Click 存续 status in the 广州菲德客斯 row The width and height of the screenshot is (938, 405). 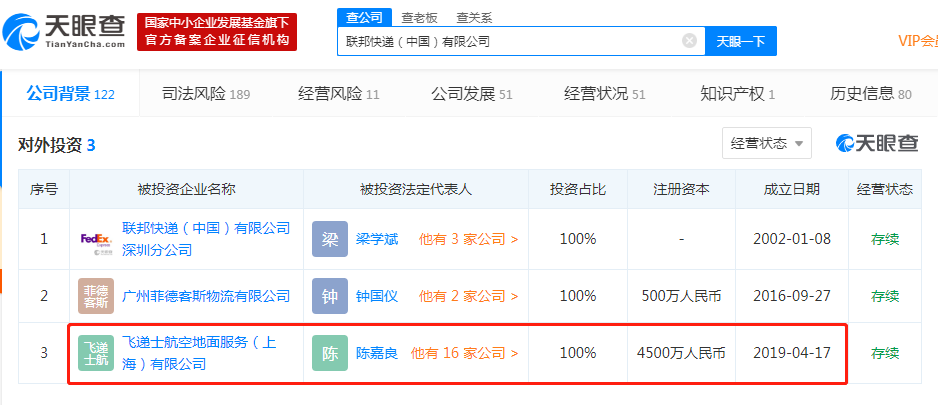(885, 296)
